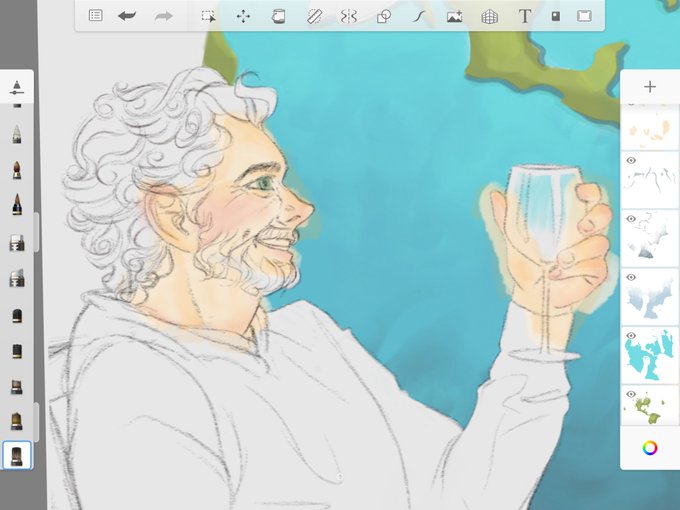Open the color wheel picker
680x510 pixels.
650,448
